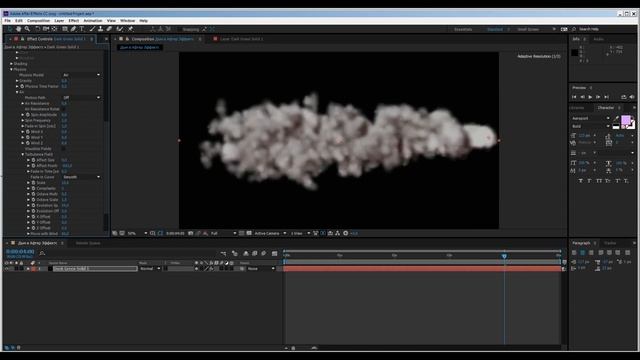Select the Standard workspace
640x360 pixels.
tap(495, 29)
